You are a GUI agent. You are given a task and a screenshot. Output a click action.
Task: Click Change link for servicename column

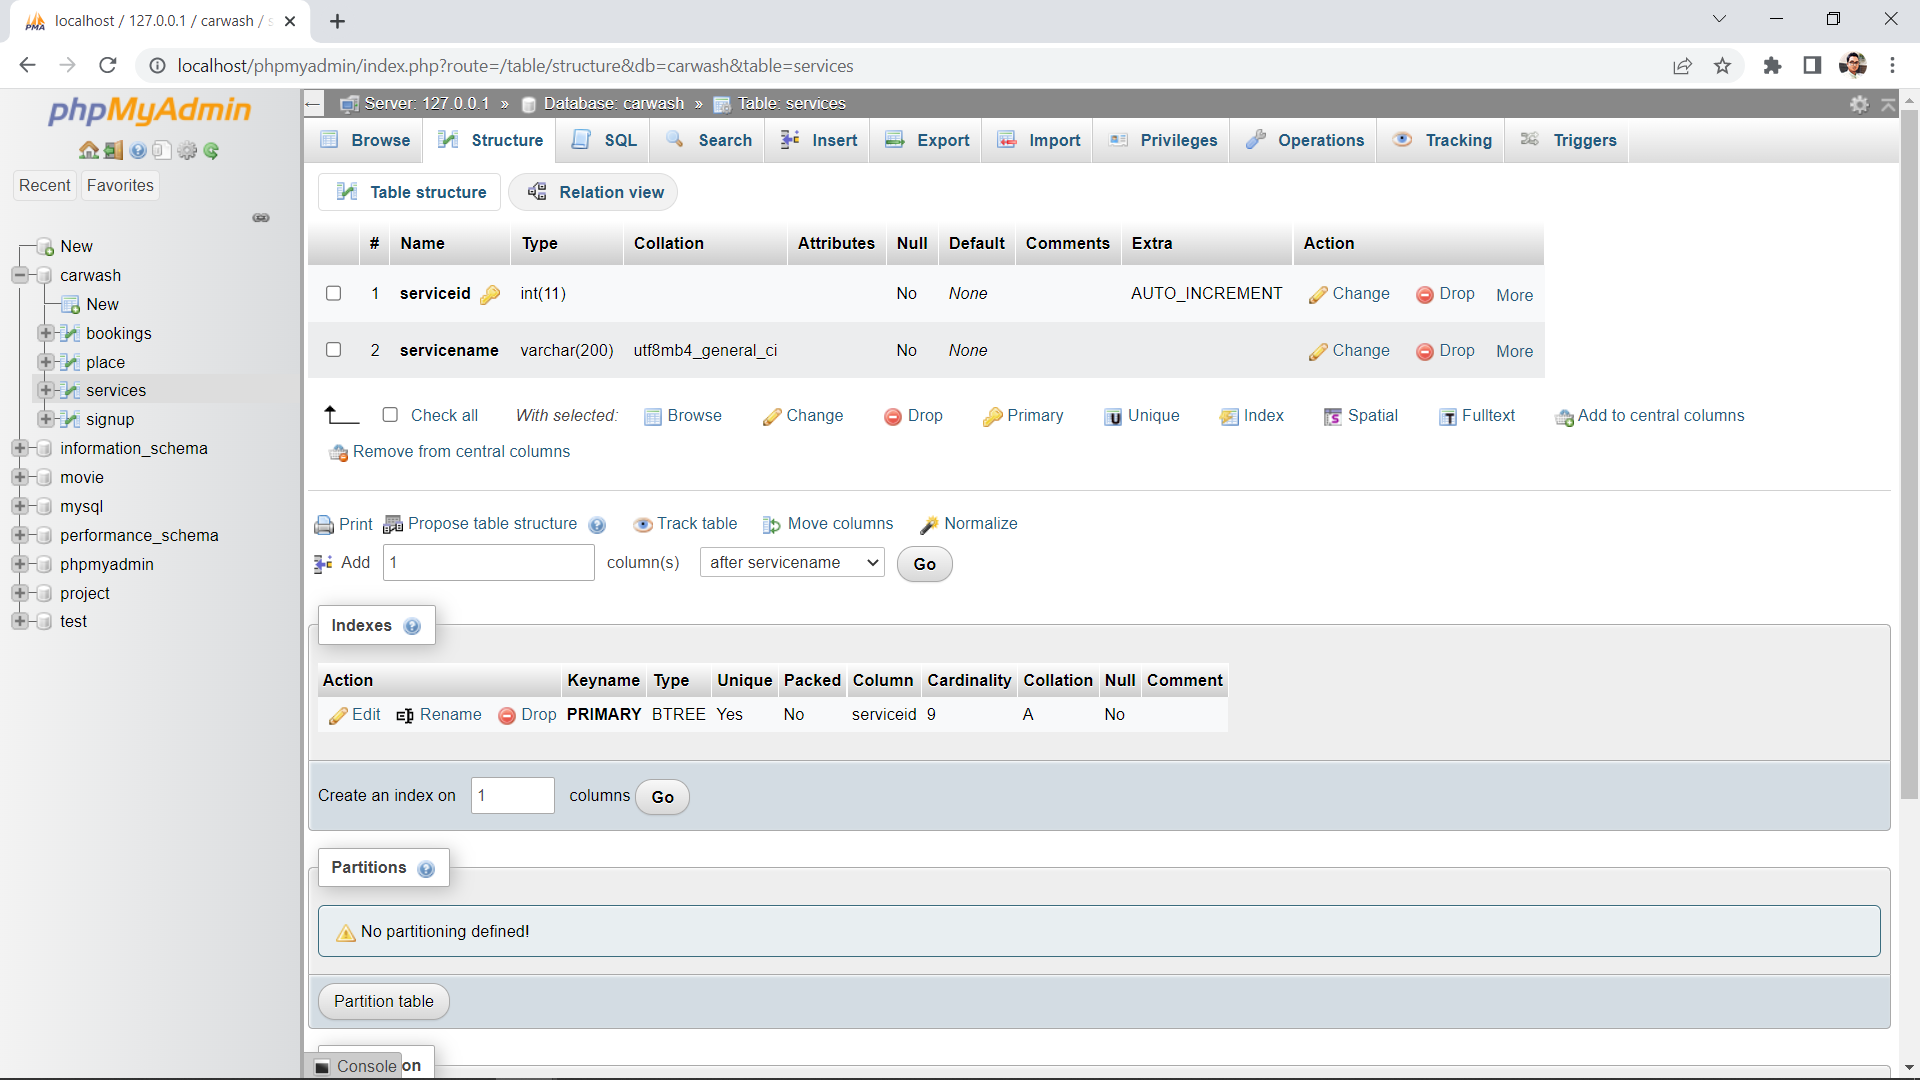click(x=1350, y=351)
